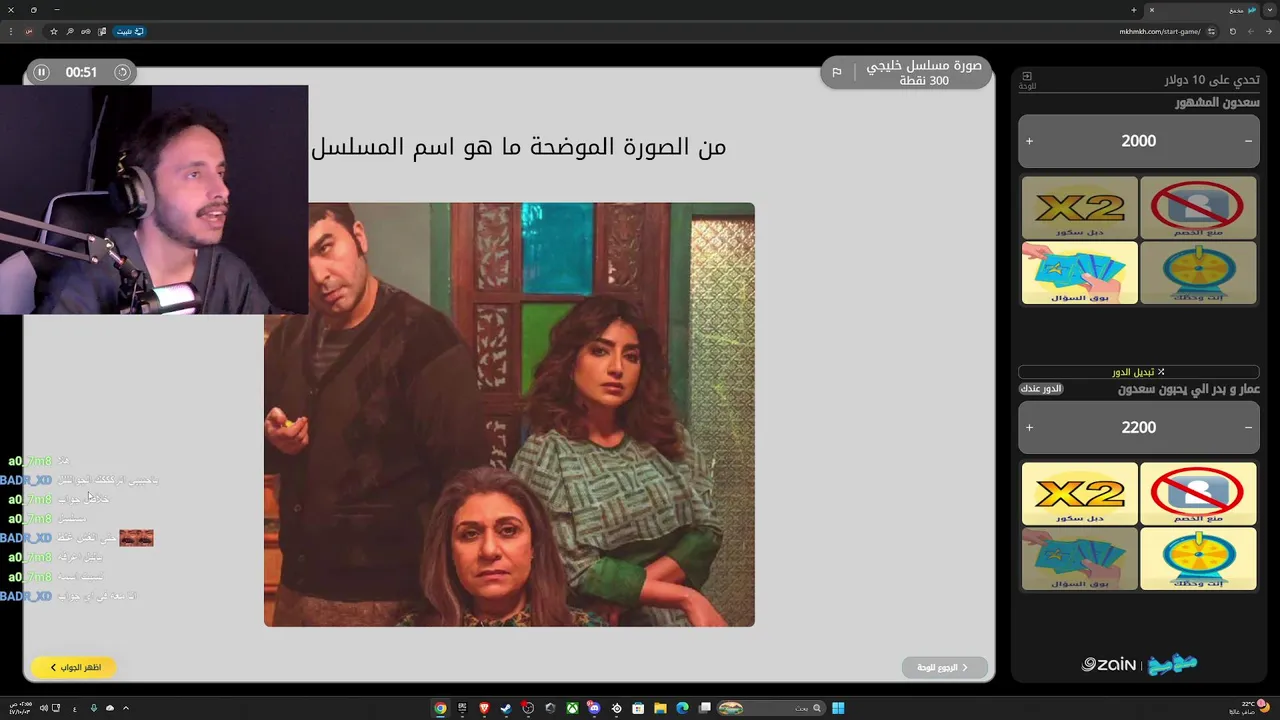Screen dimensions: 1280x720
Task: Open Epic Games Launcher from taskbar
Action: click(x=462, y=708)
